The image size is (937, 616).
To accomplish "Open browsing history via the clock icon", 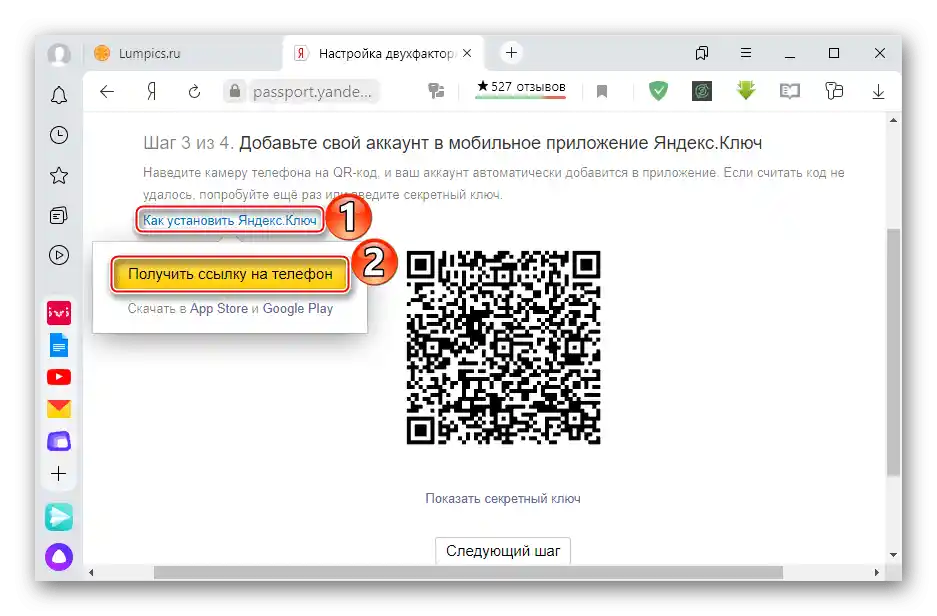I will coord(59,135).
